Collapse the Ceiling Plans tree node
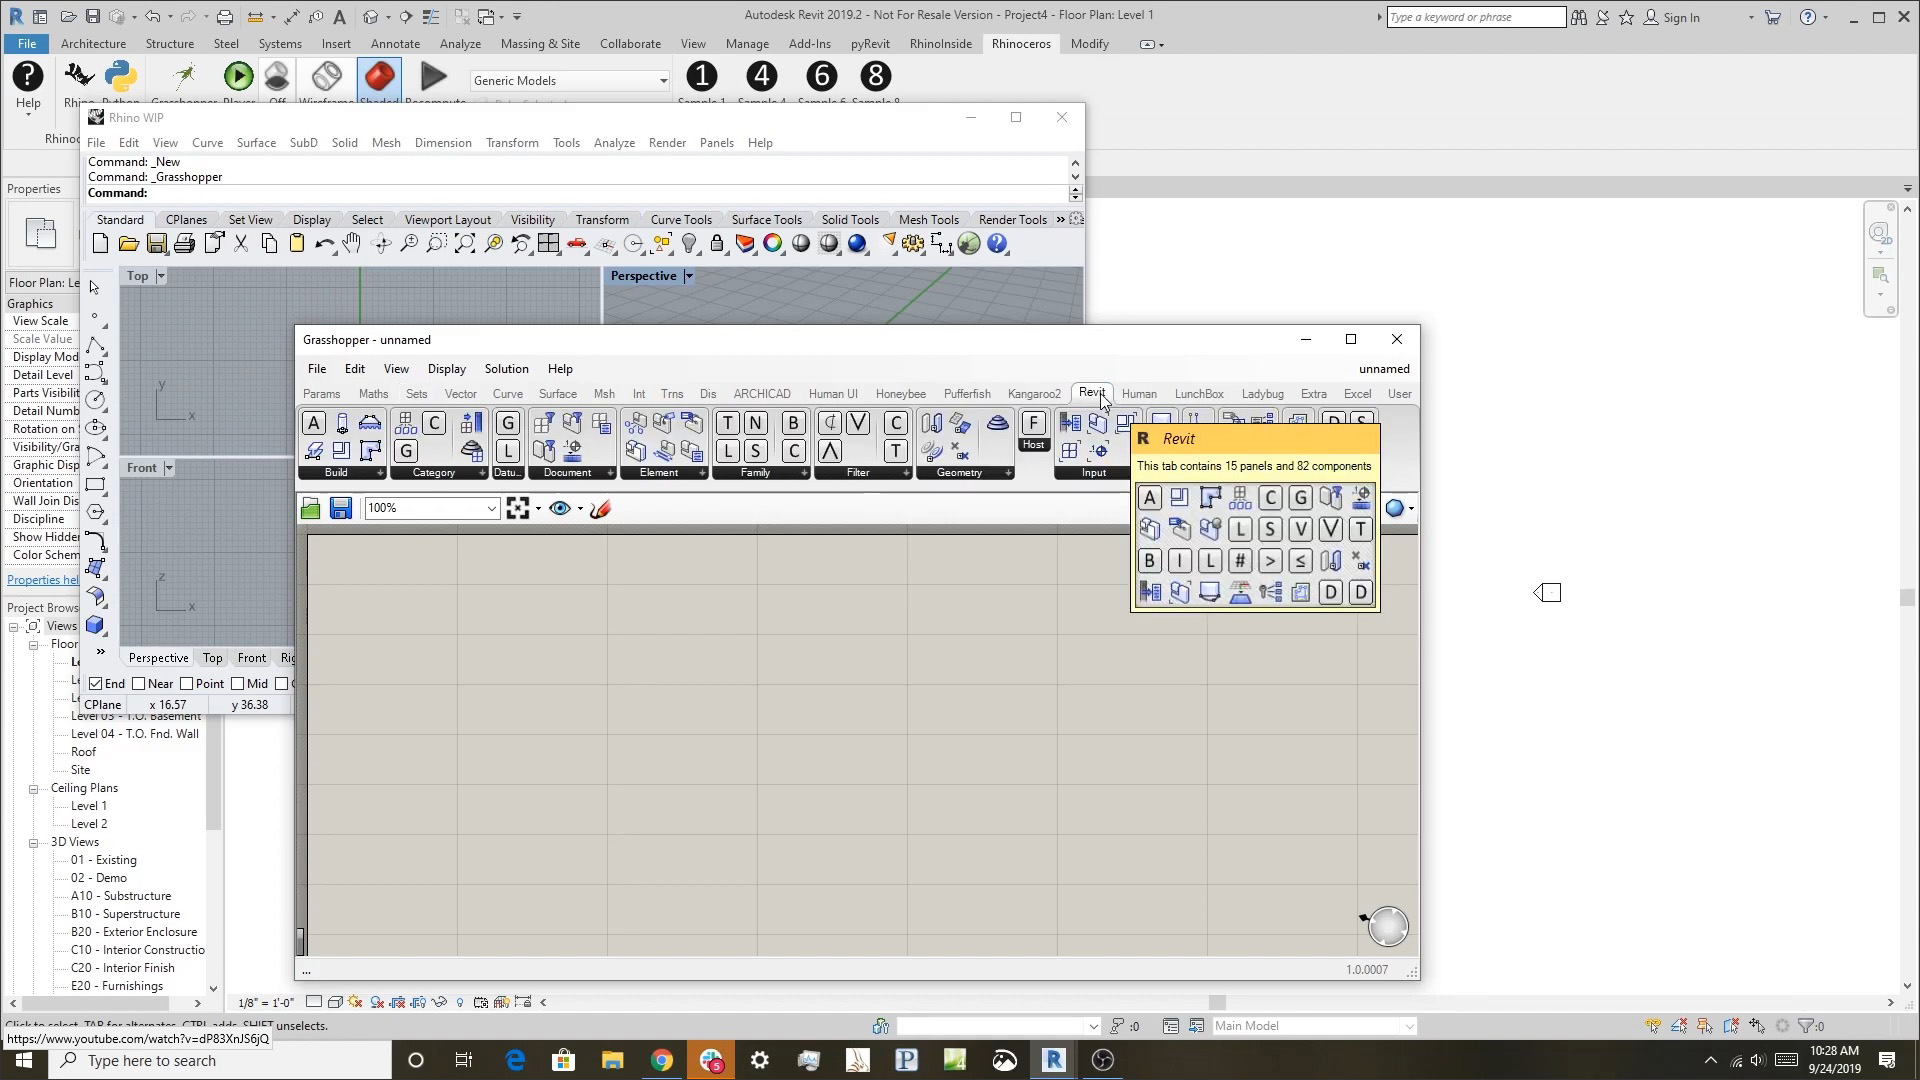 [x=33, y=789]
